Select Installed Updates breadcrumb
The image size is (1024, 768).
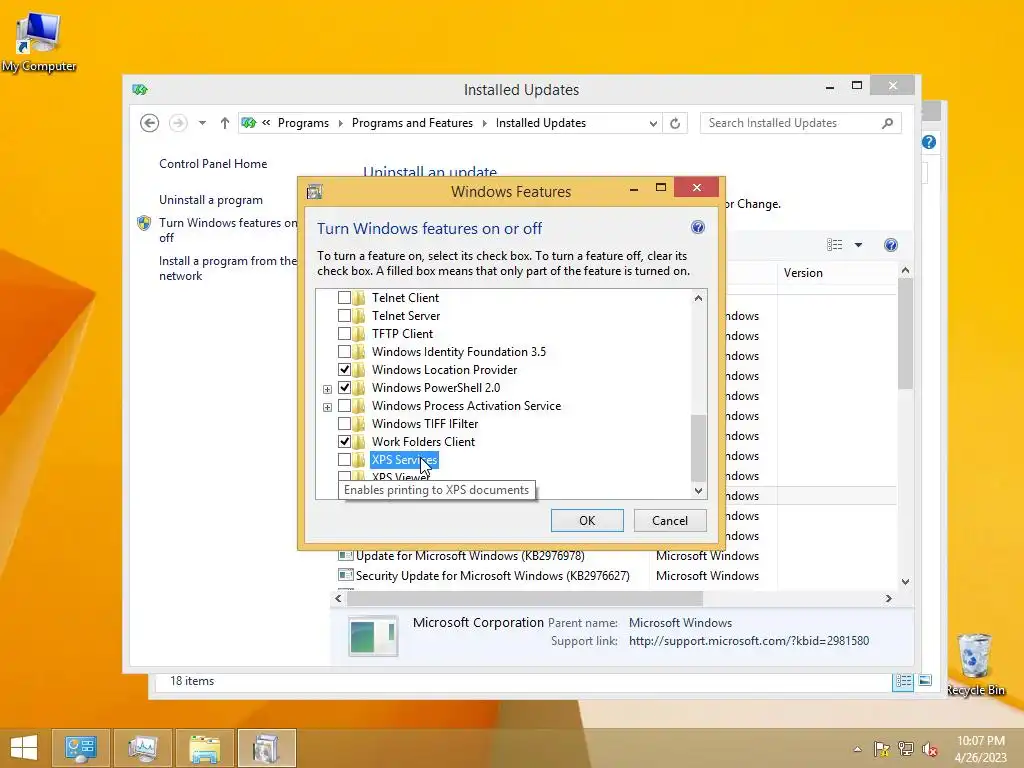[x=541, y=123]
